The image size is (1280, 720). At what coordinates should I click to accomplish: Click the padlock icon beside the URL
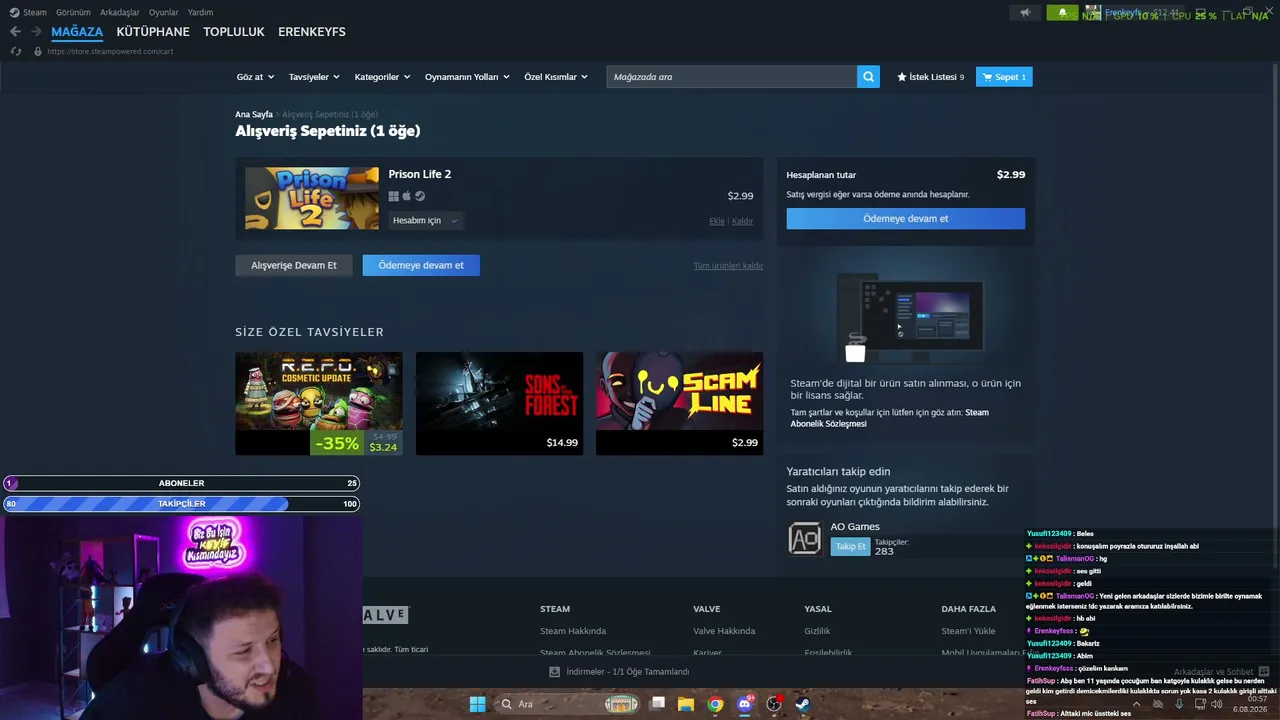(x=38, y=51)
